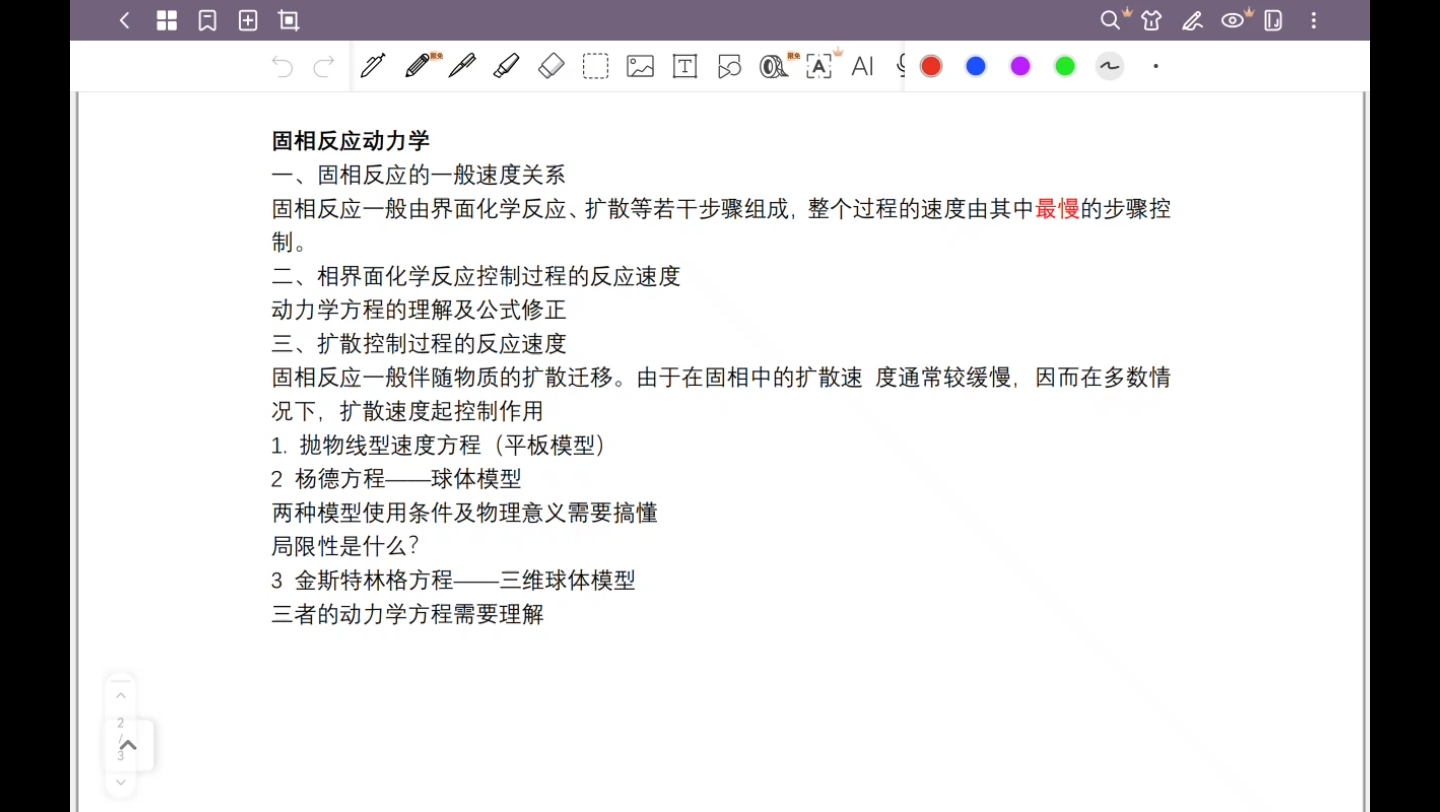The width and height of the screenshot is (1440, 812).
Task: Collapse page navigator with up chevron button
Action: point(129,745)
